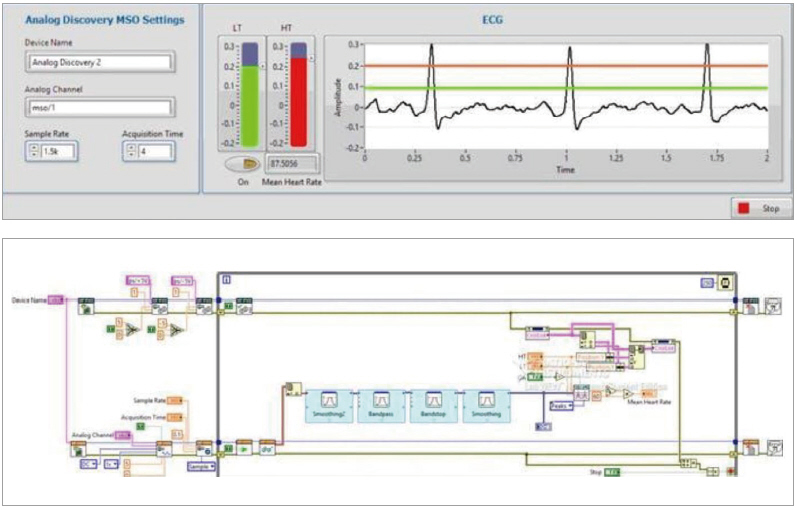Select the Device Name control terminal
Viewport: 797px width, 510px height.
tap(56, 299)
